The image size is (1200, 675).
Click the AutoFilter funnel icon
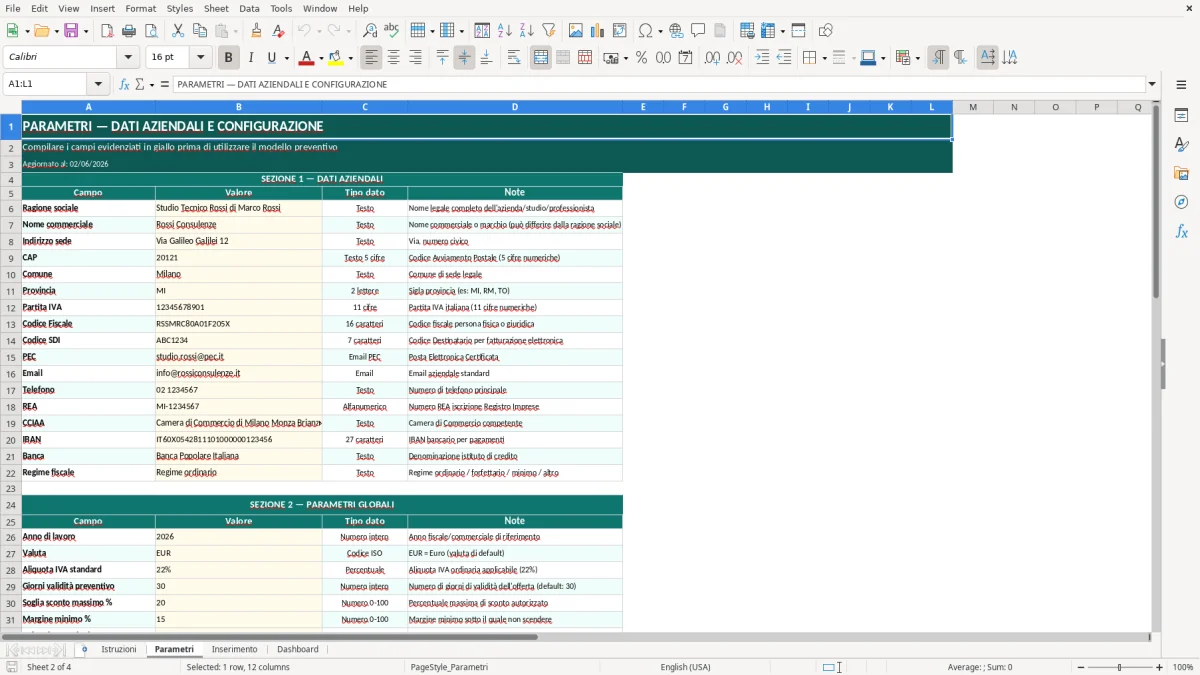coord(549,31)
